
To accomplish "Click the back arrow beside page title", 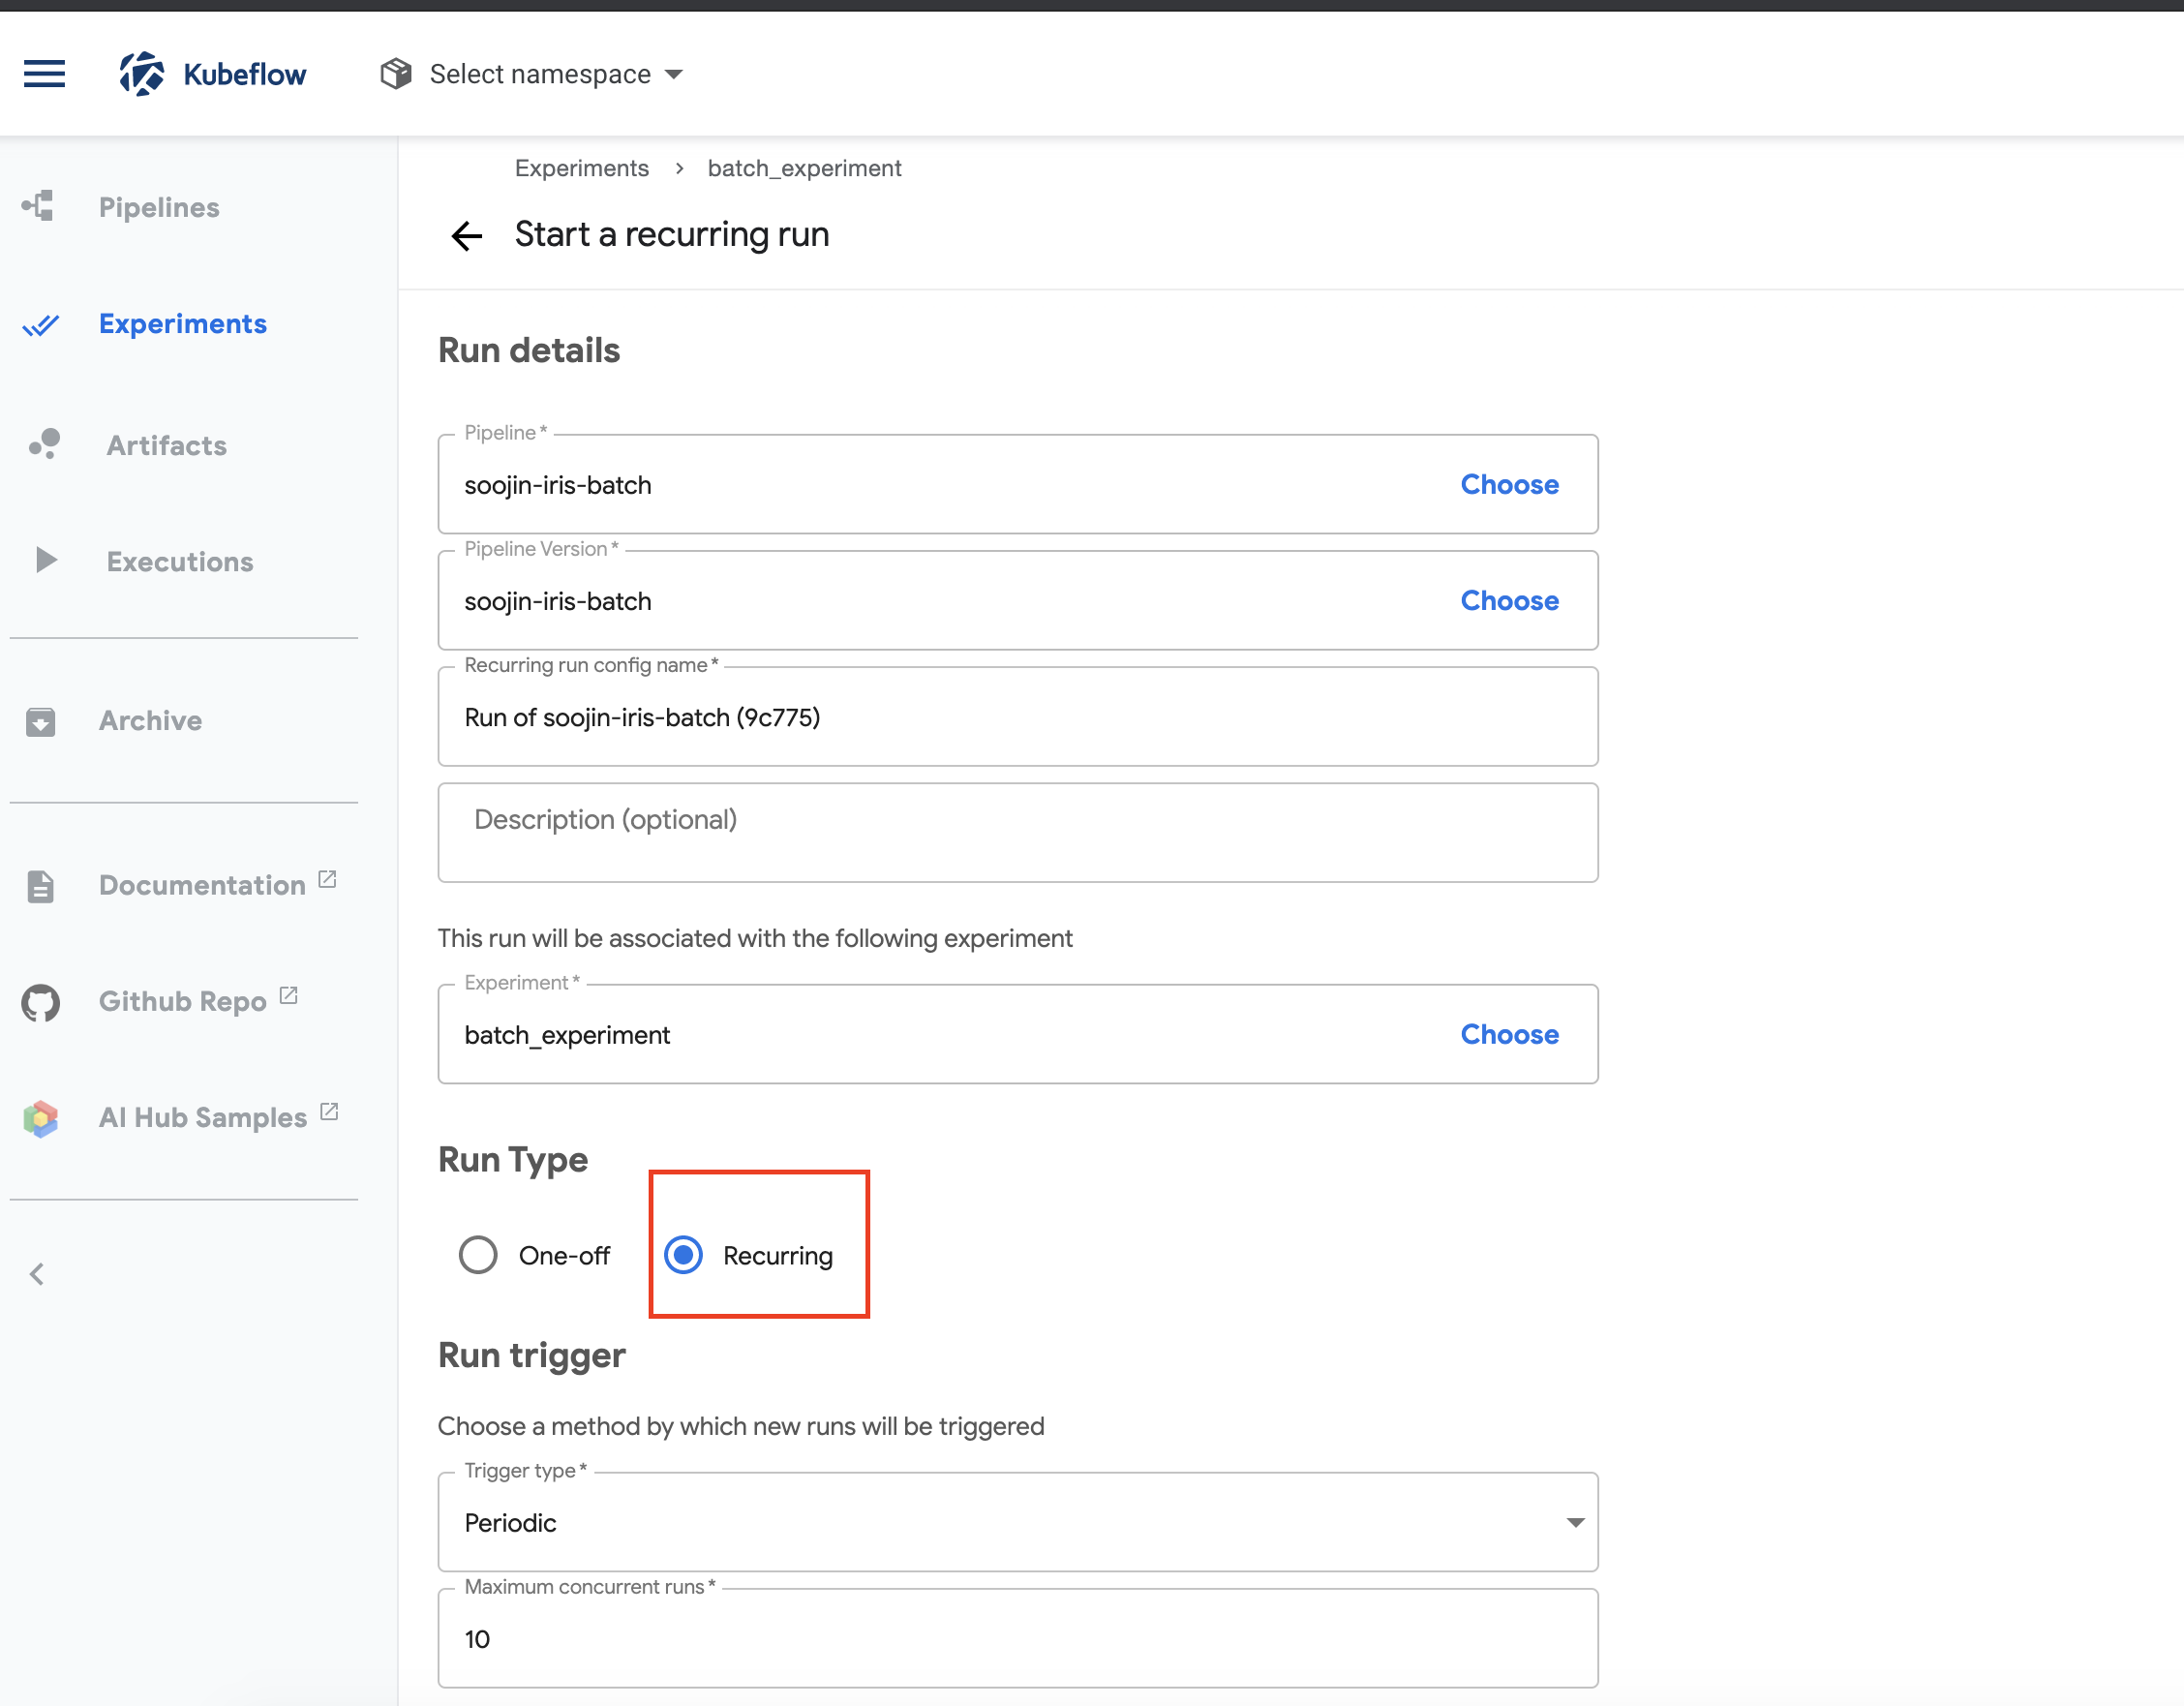I will click(x=466, y=236).
